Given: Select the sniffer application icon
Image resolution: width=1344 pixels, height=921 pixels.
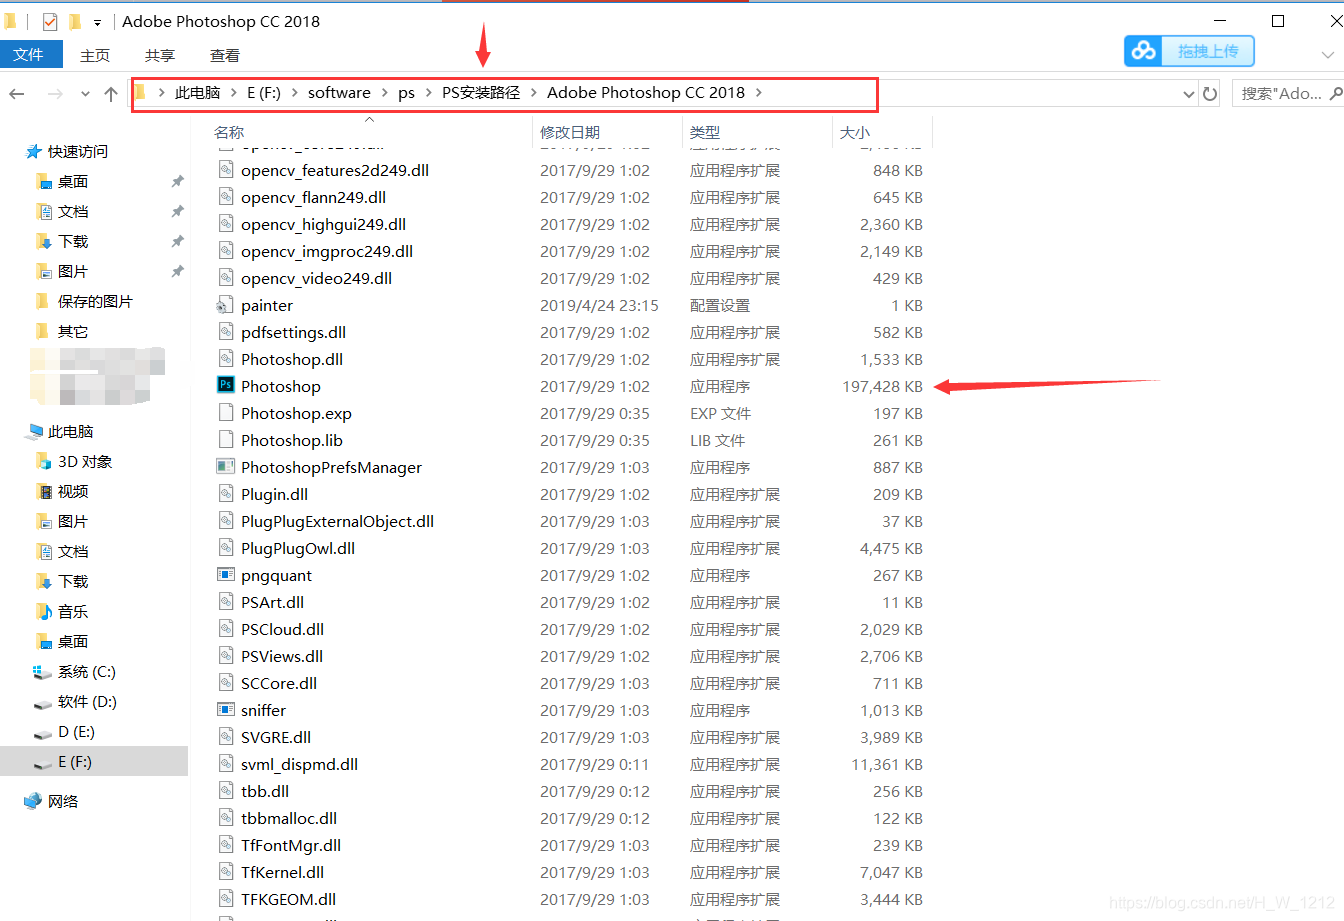Looking at the screenshot, I should [226, 710].
